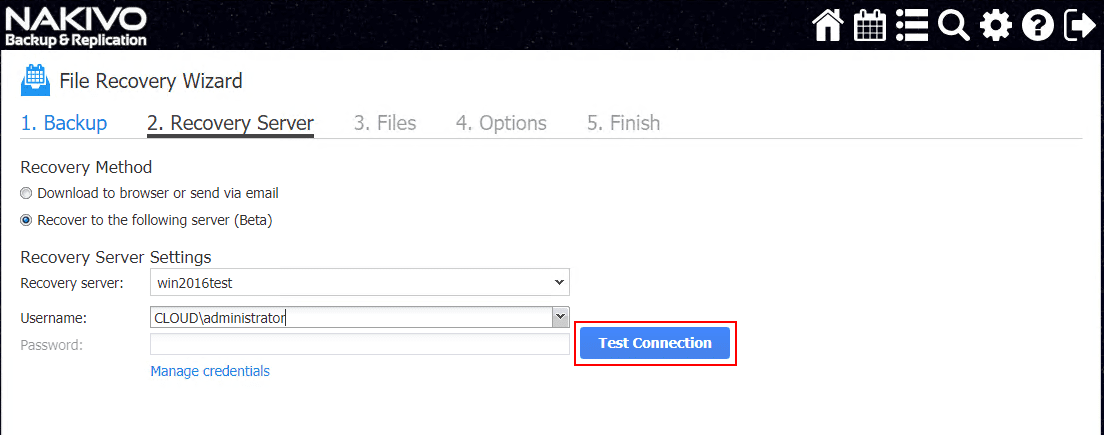This screenshot has width=1104, height=435.
Task: Open the 4. Options step
Action: pyautogui.click(x=501, y=123)
